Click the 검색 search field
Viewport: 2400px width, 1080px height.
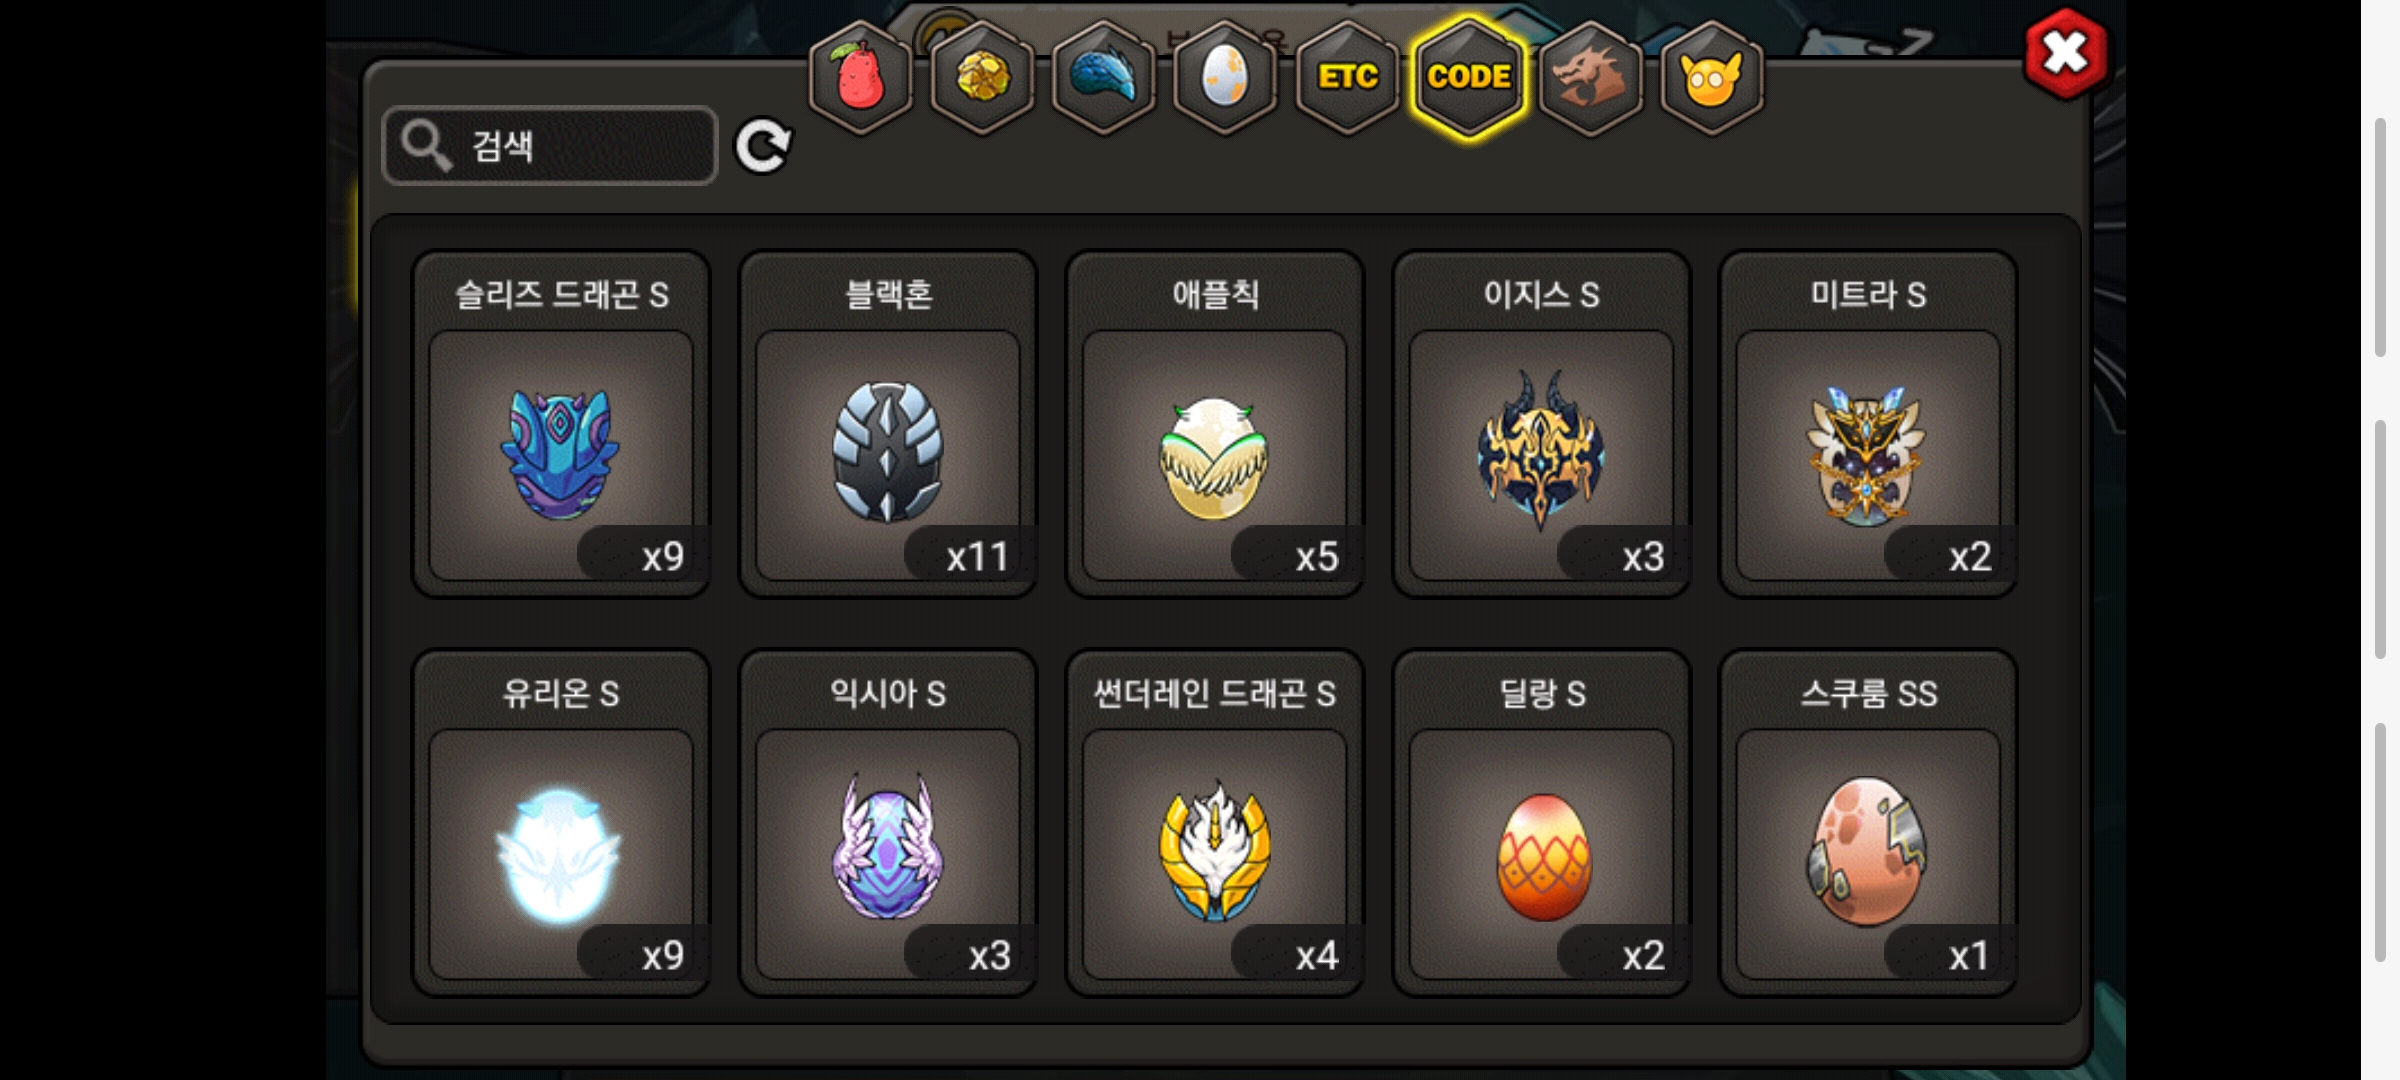coord(550,146)
